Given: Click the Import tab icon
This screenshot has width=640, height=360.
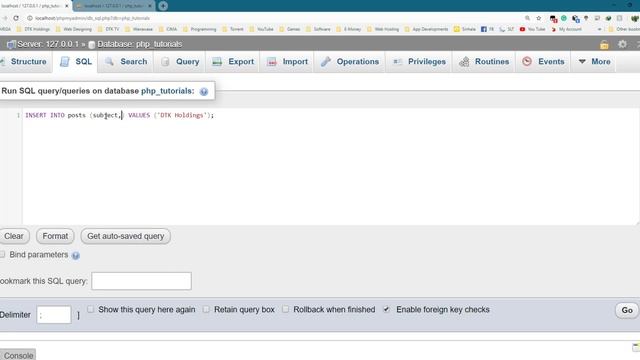Looking at the screenshot, I should [271, 62].
